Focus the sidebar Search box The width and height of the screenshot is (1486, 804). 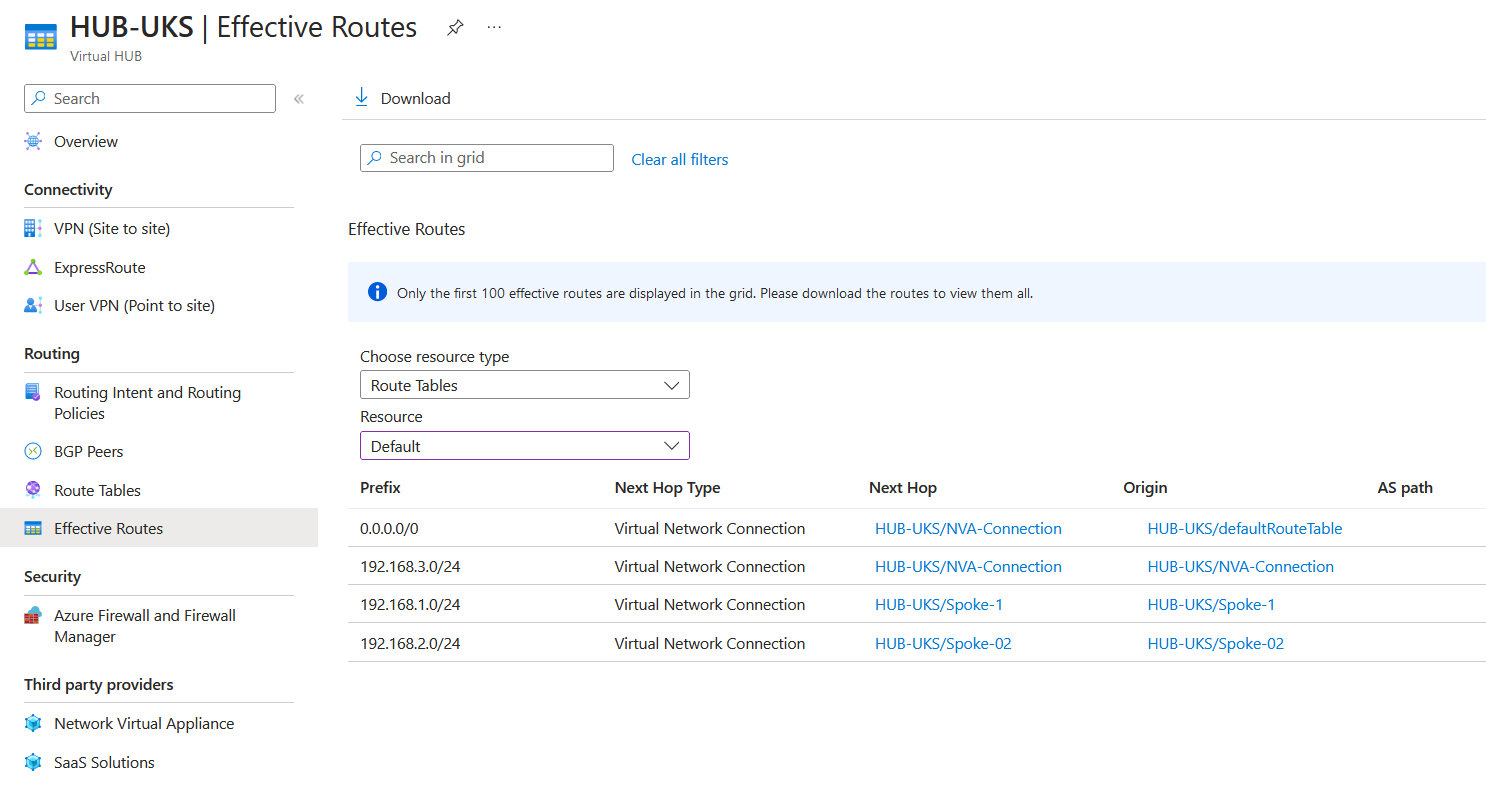pos(150,99)
